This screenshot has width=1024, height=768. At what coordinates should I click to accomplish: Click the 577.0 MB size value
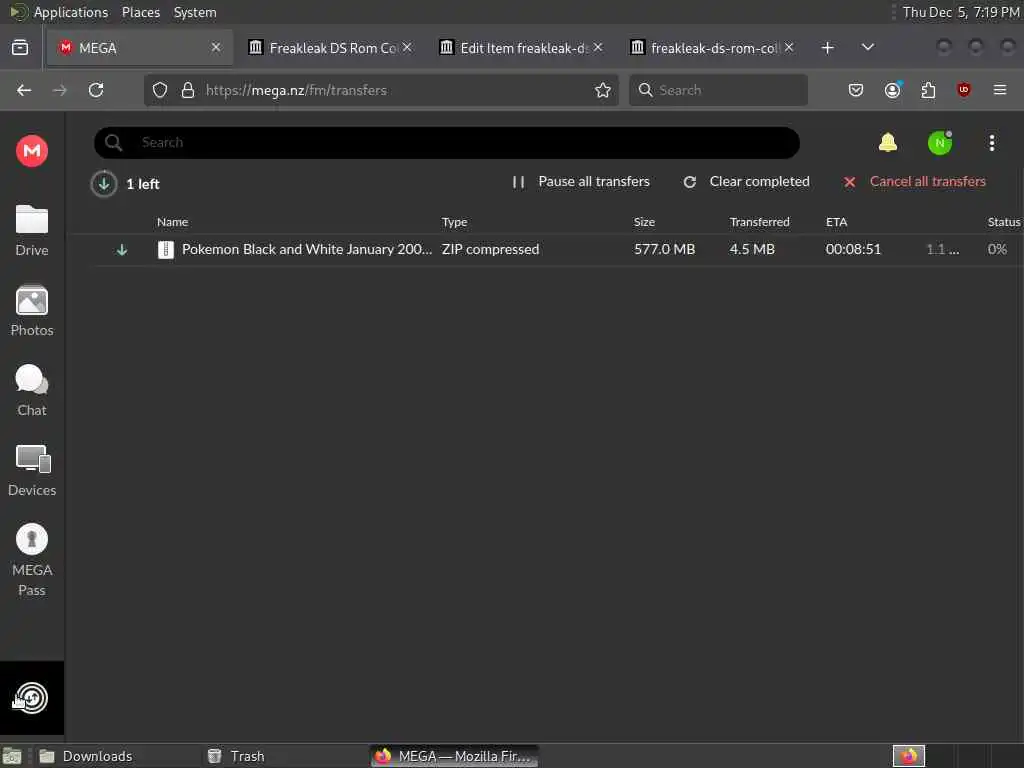pyautogui.click(x=664, y=249)
